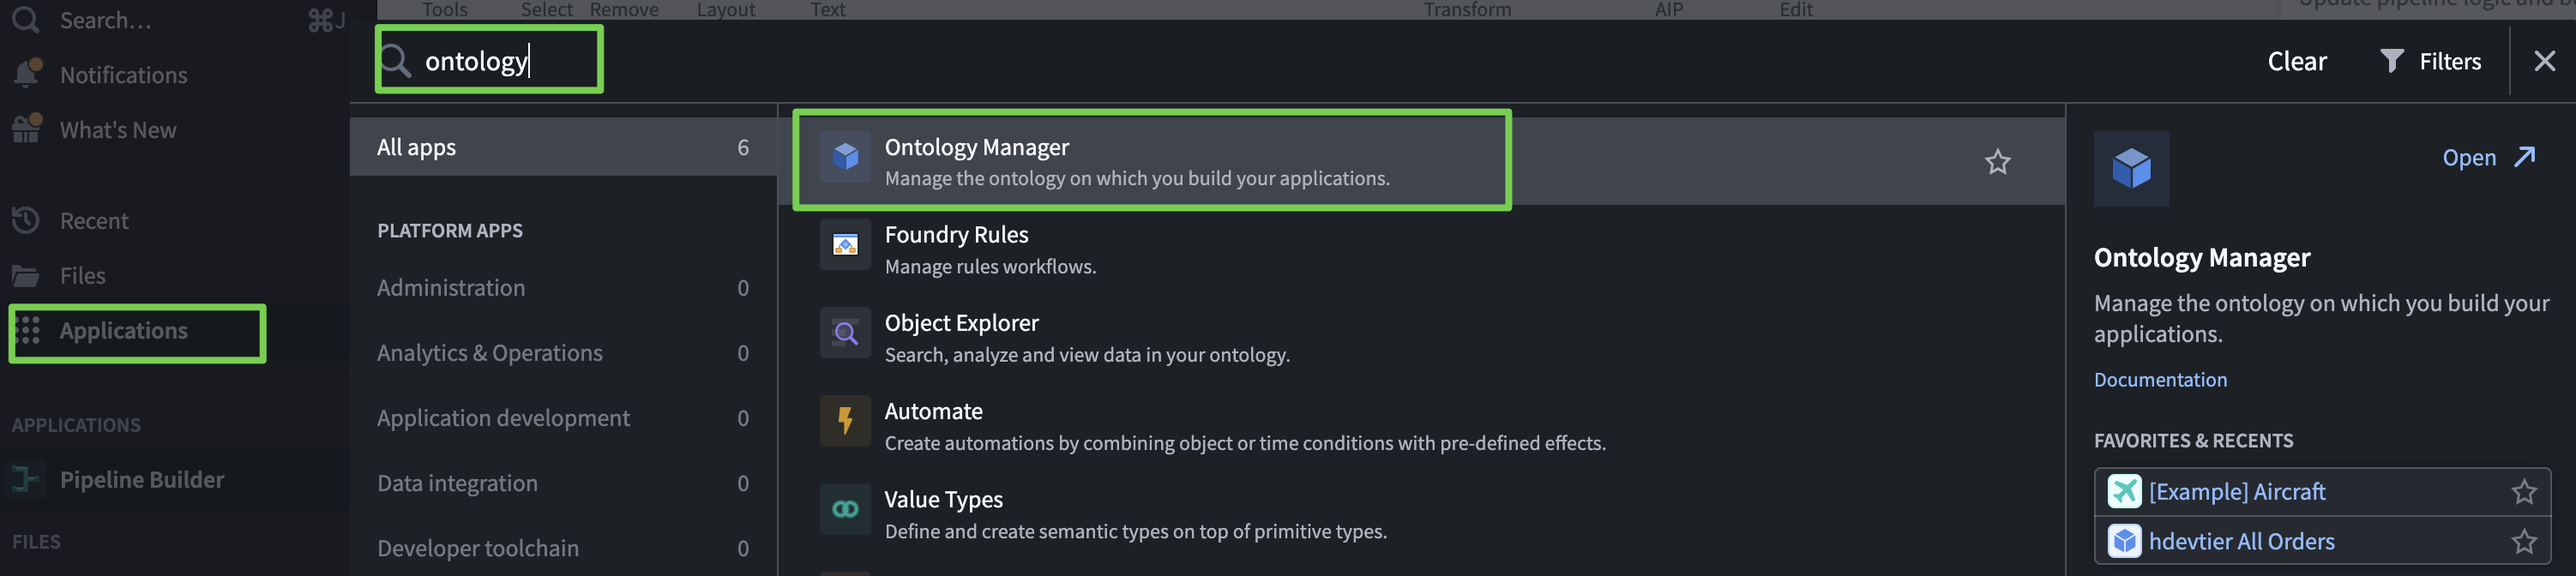Open Applications in the sidebar
Screen dimensions: 2576x576
[123, 331]
